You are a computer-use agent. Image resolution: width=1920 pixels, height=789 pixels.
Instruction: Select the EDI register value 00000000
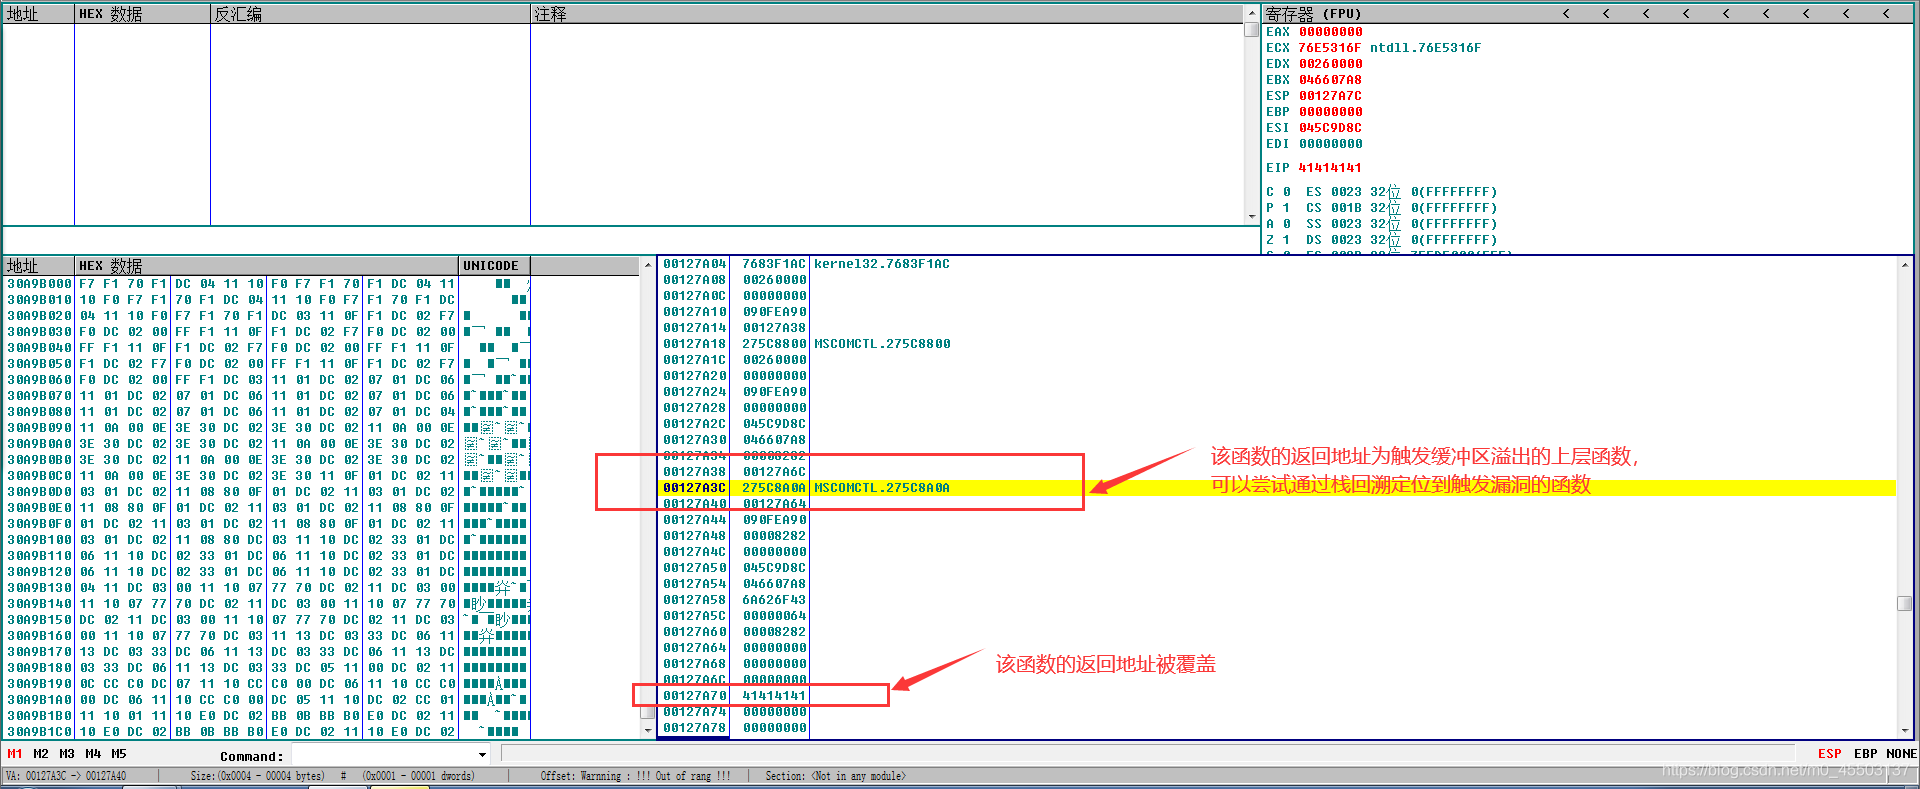coord(1330,144)
